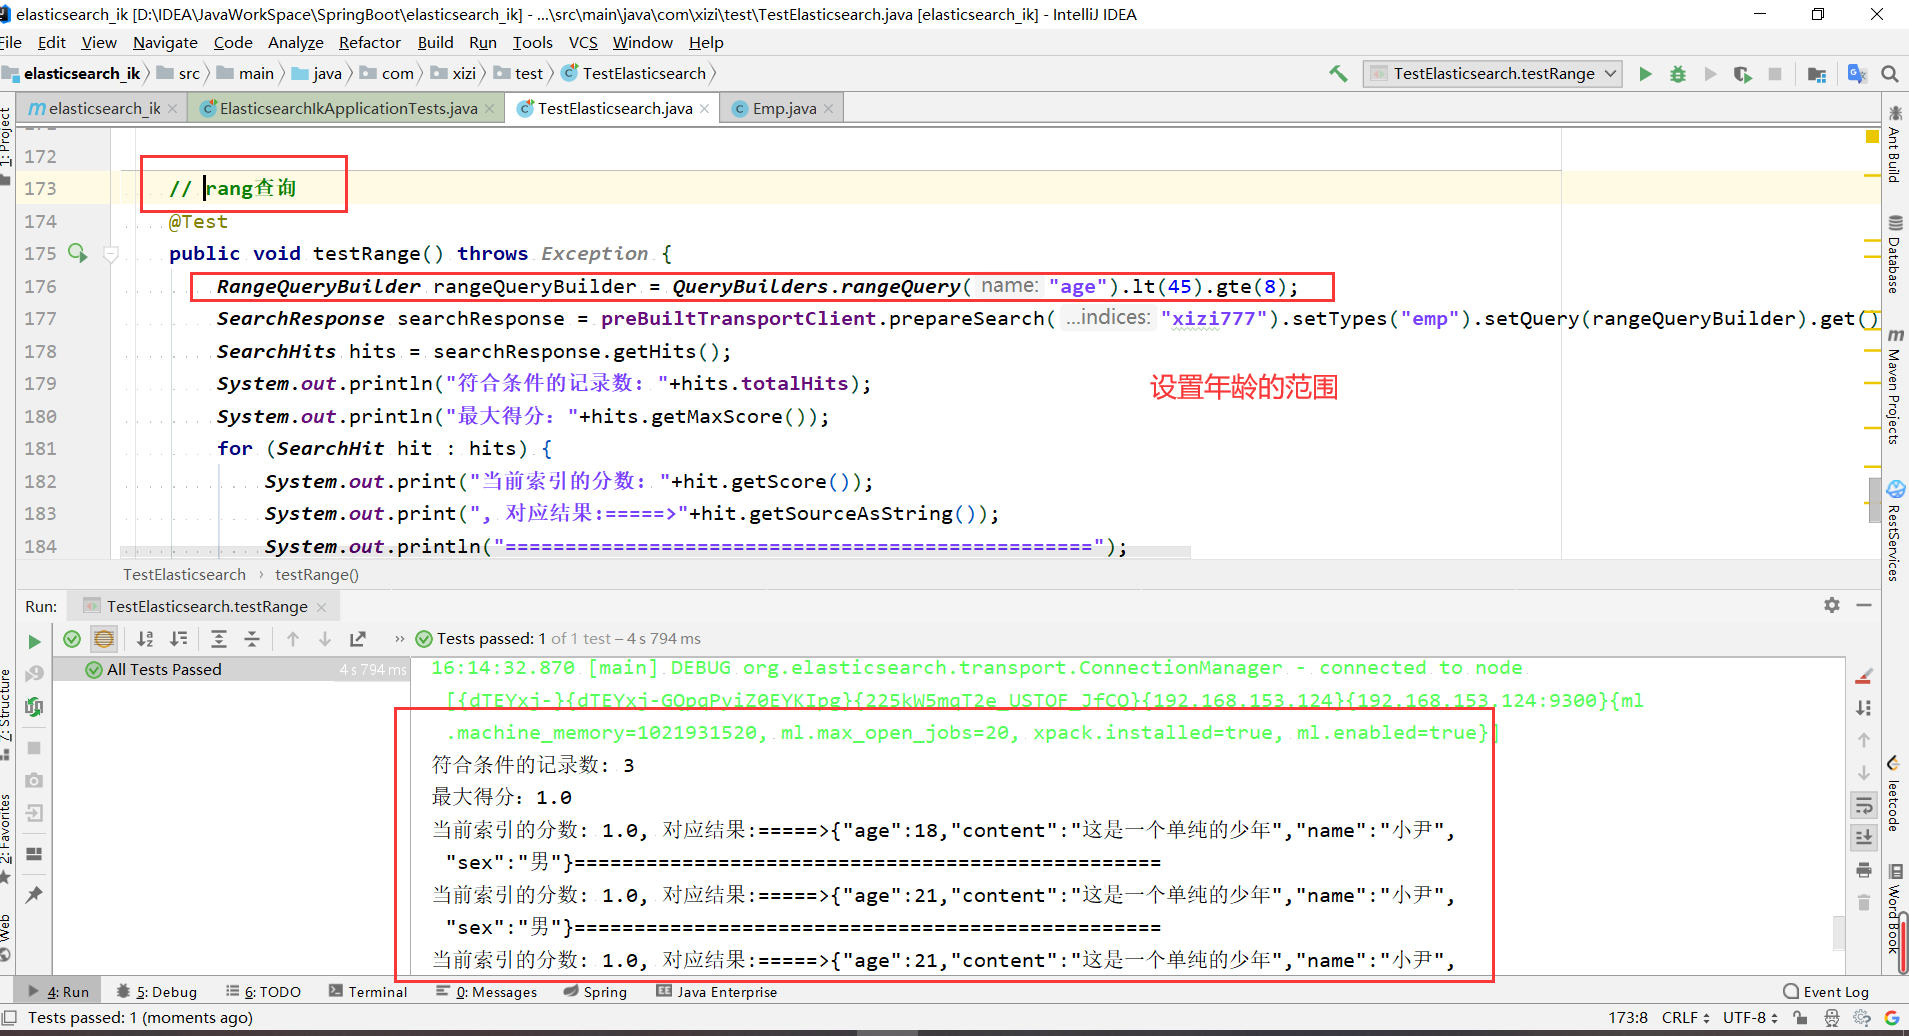Toggle Show Passed tests filter
This screenshot has width=1909, height=1036.
click(72, 639)
